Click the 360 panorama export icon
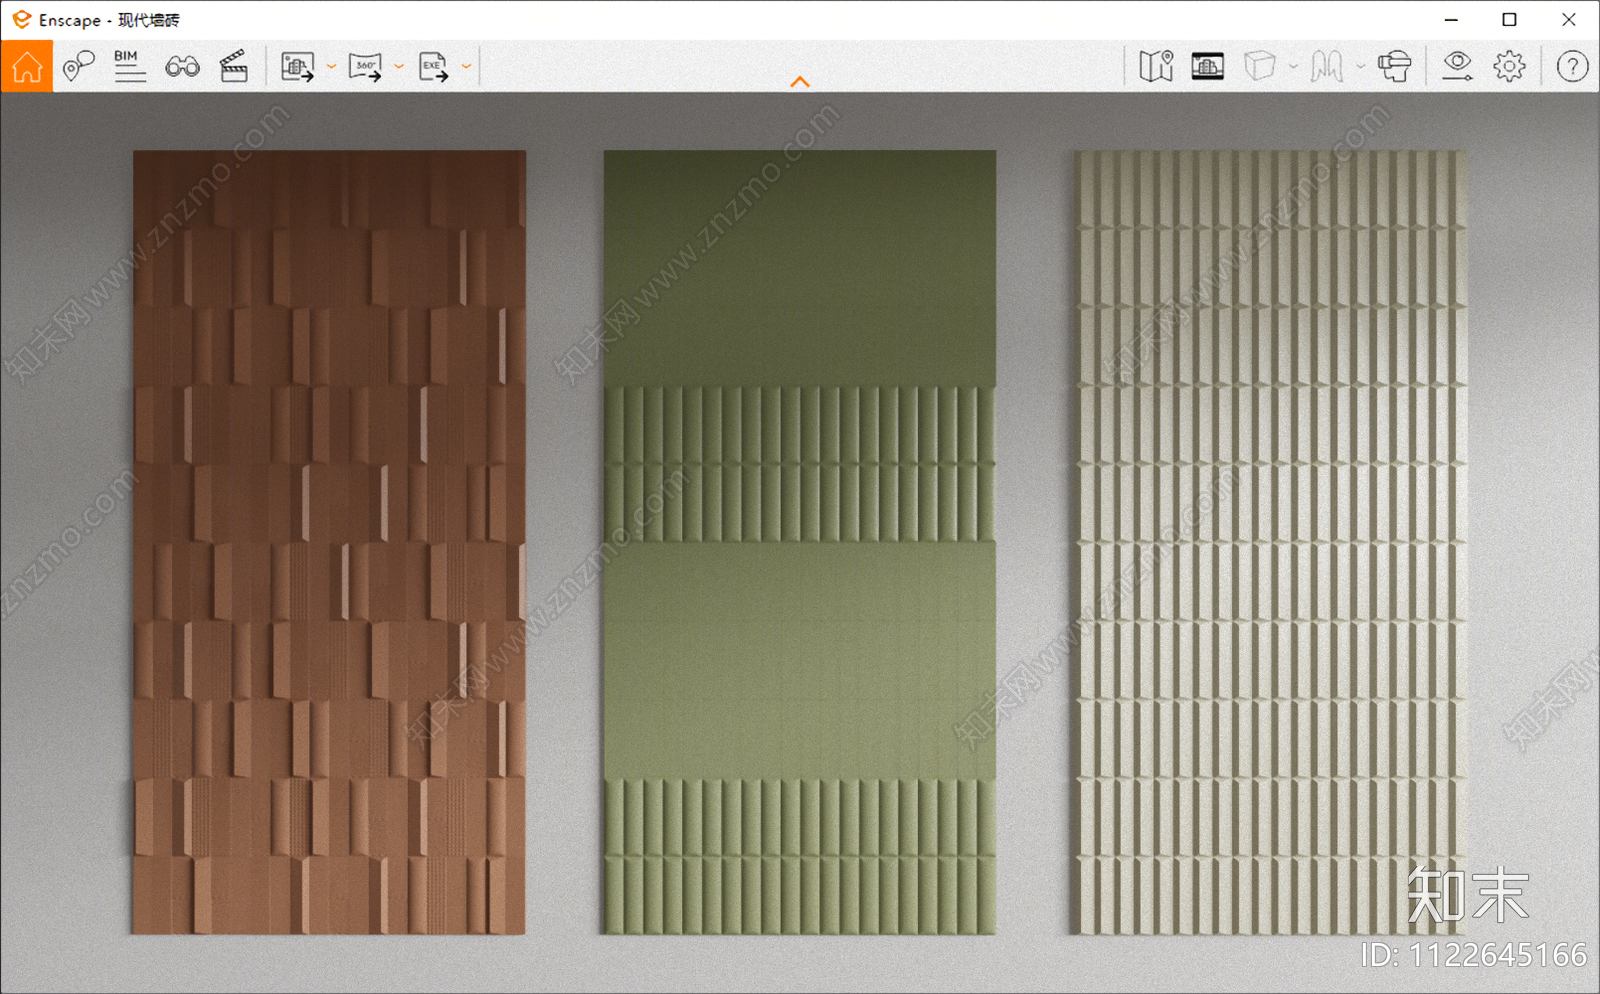 (x=365, y=67)
